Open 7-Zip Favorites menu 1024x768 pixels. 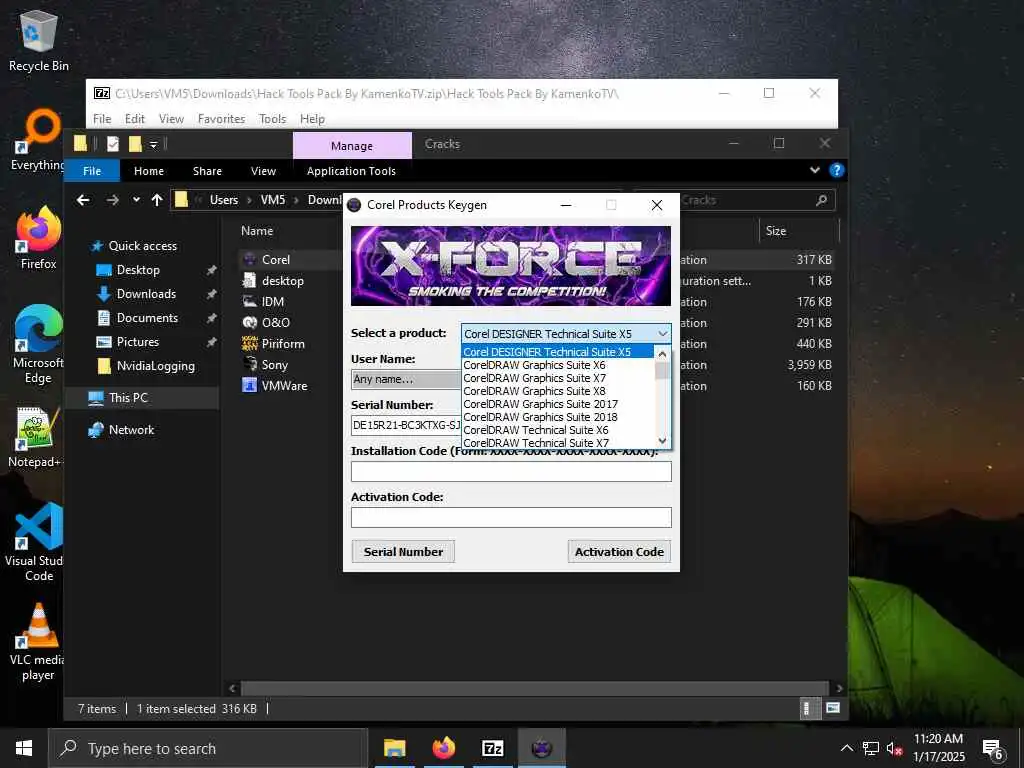click(x=221, y=119)
